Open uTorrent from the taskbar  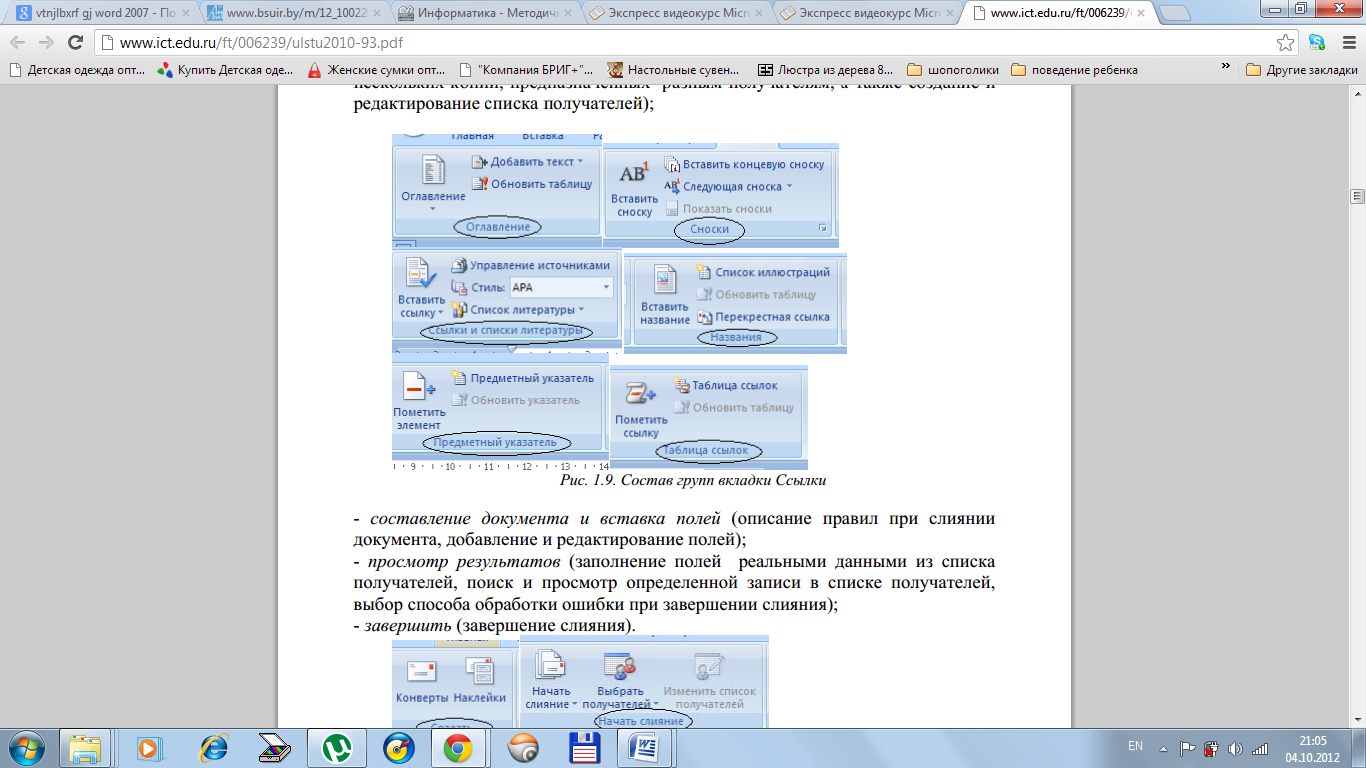336,747
